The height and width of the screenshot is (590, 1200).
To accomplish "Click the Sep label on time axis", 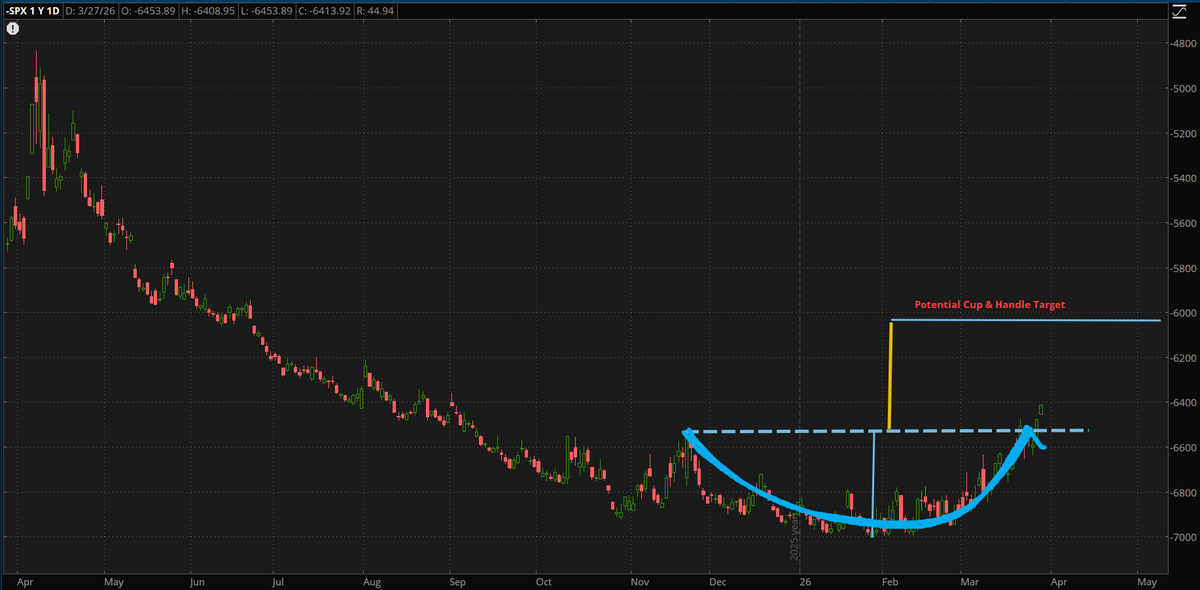I will point(457,581).
